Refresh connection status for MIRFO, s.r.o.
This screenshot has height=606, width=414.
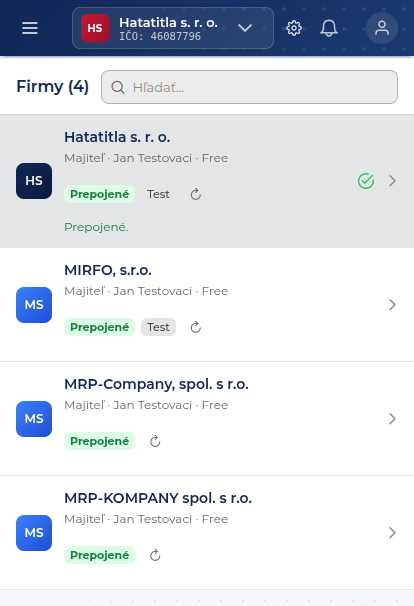click(x=196, y=327)
